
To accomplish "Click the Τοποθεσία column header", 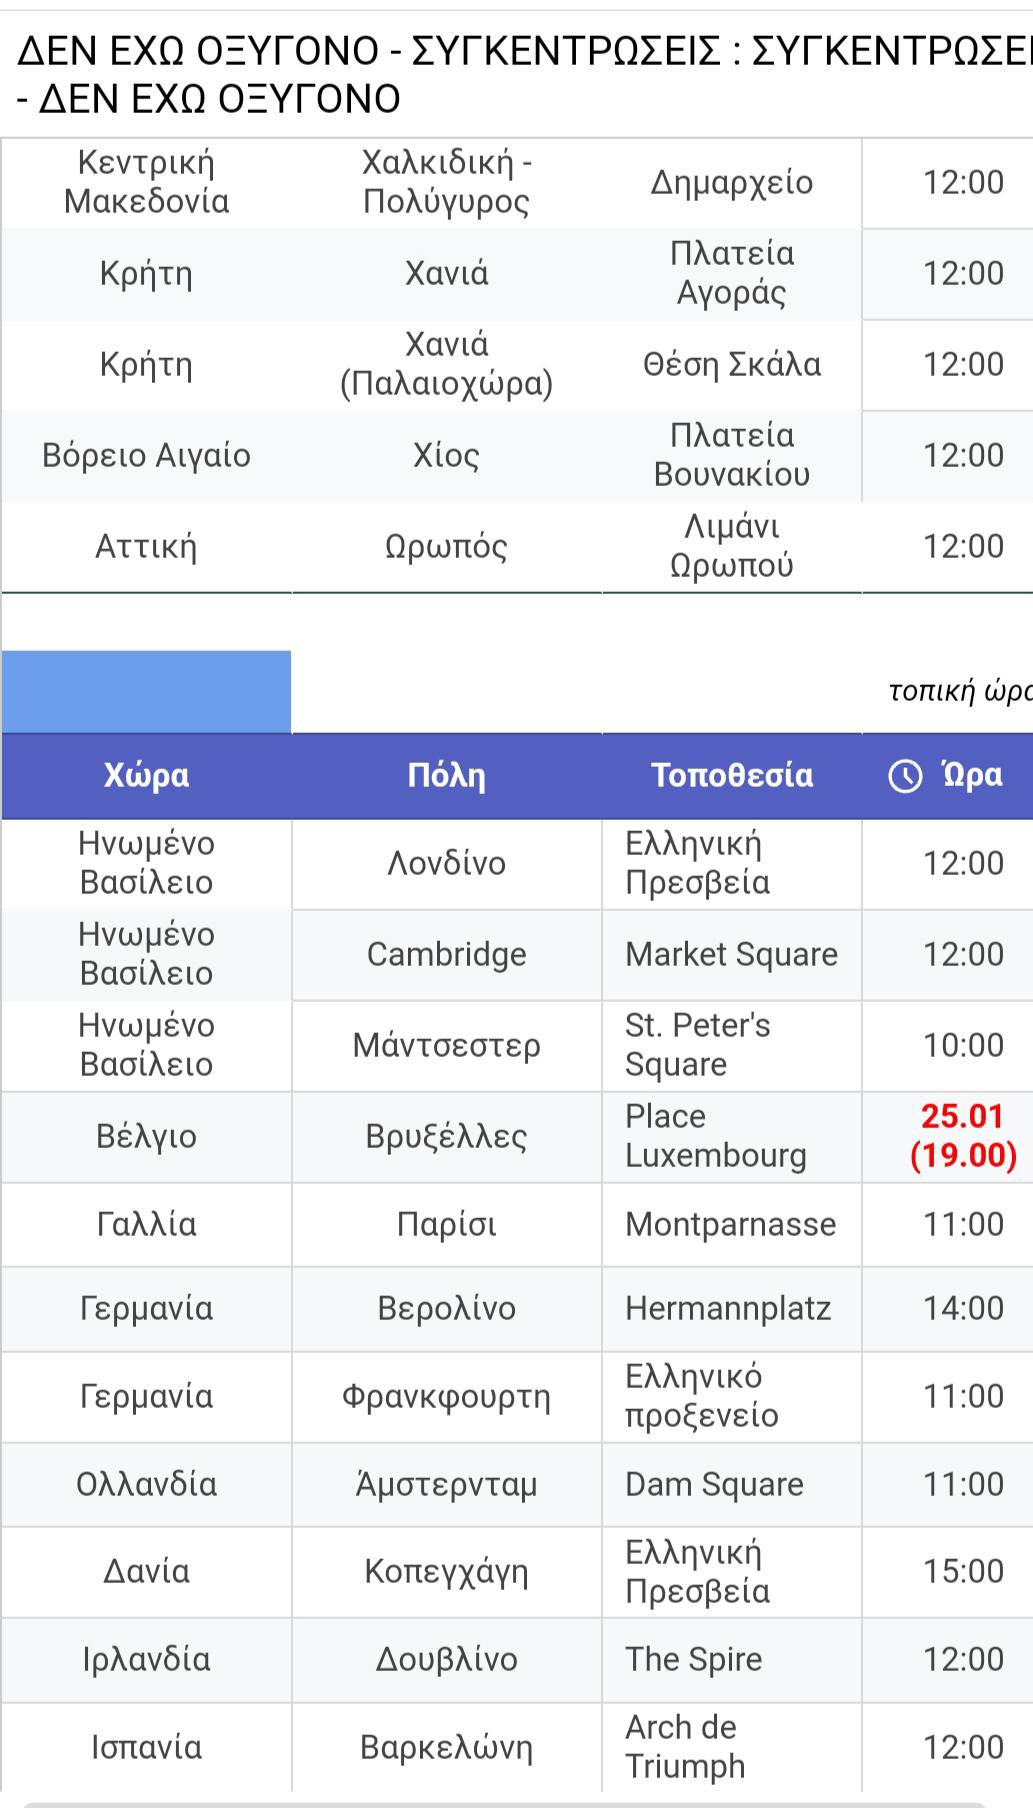I will coord(732,776).
